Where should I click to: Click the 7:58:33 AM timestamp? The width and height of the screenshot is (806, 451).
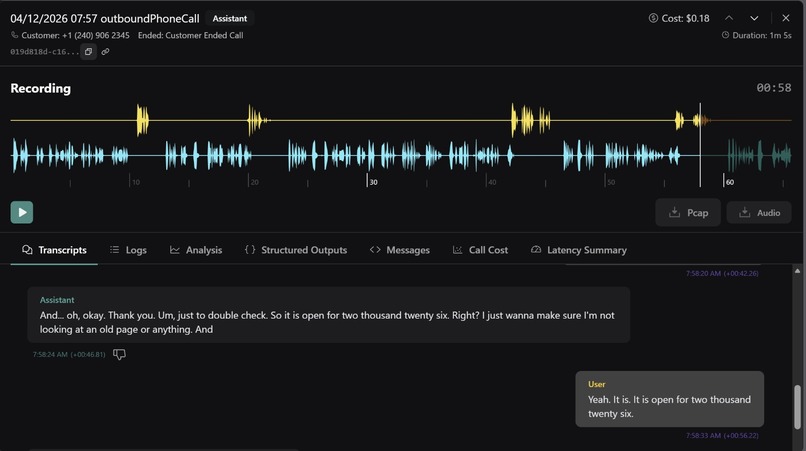[722, 436]
